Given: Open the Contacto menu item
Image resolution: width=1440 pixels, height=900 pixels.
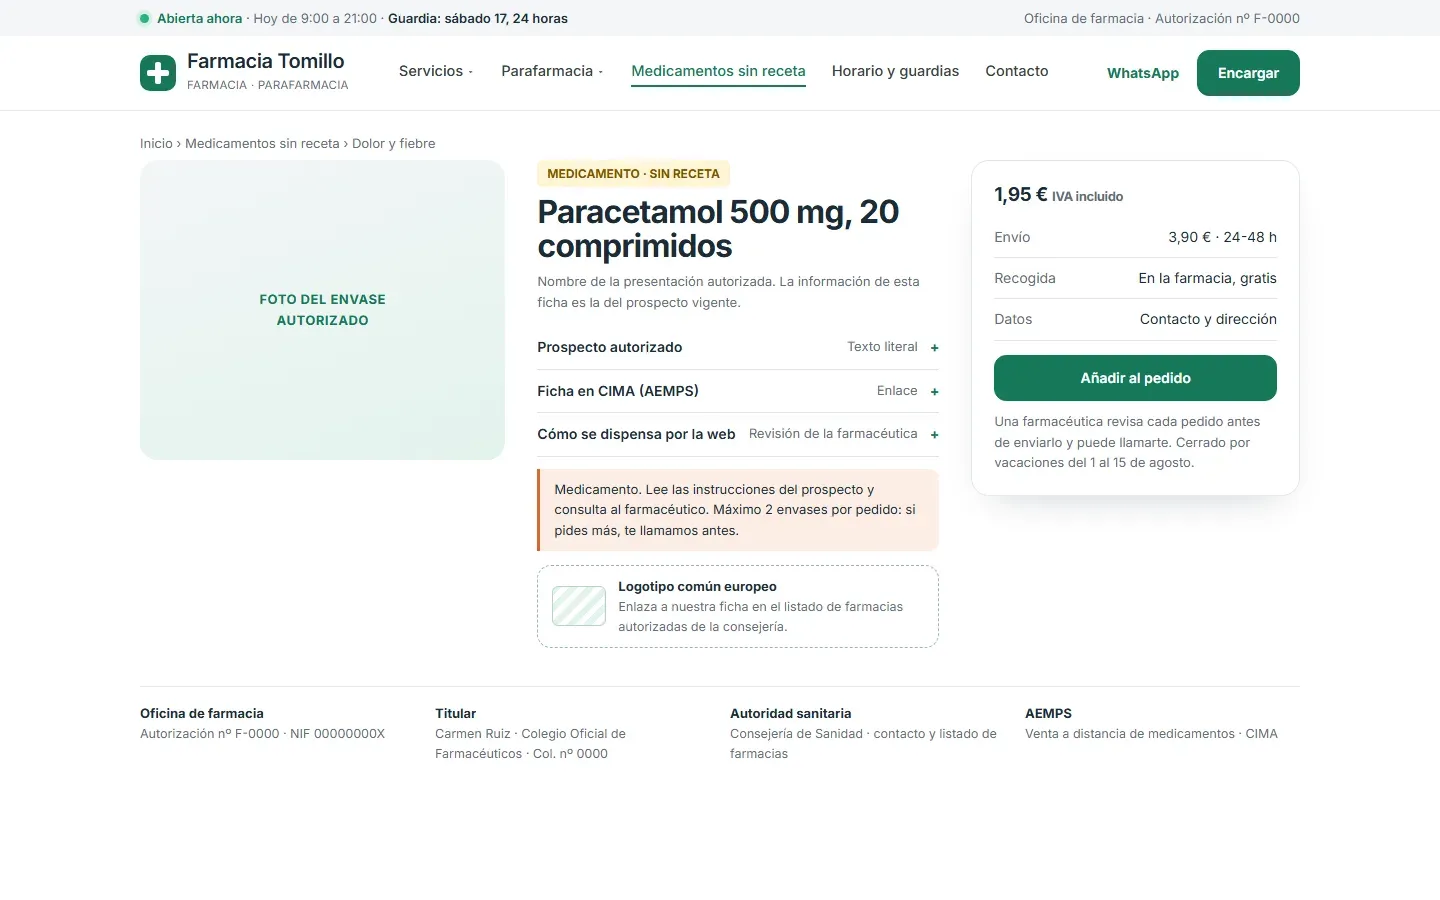Looking at the screenshot, I should click(x=1017, y=71).
